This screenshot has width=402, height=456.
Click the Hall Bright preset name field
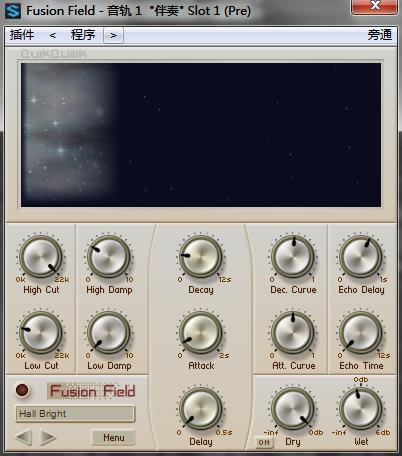click(75, 414)
